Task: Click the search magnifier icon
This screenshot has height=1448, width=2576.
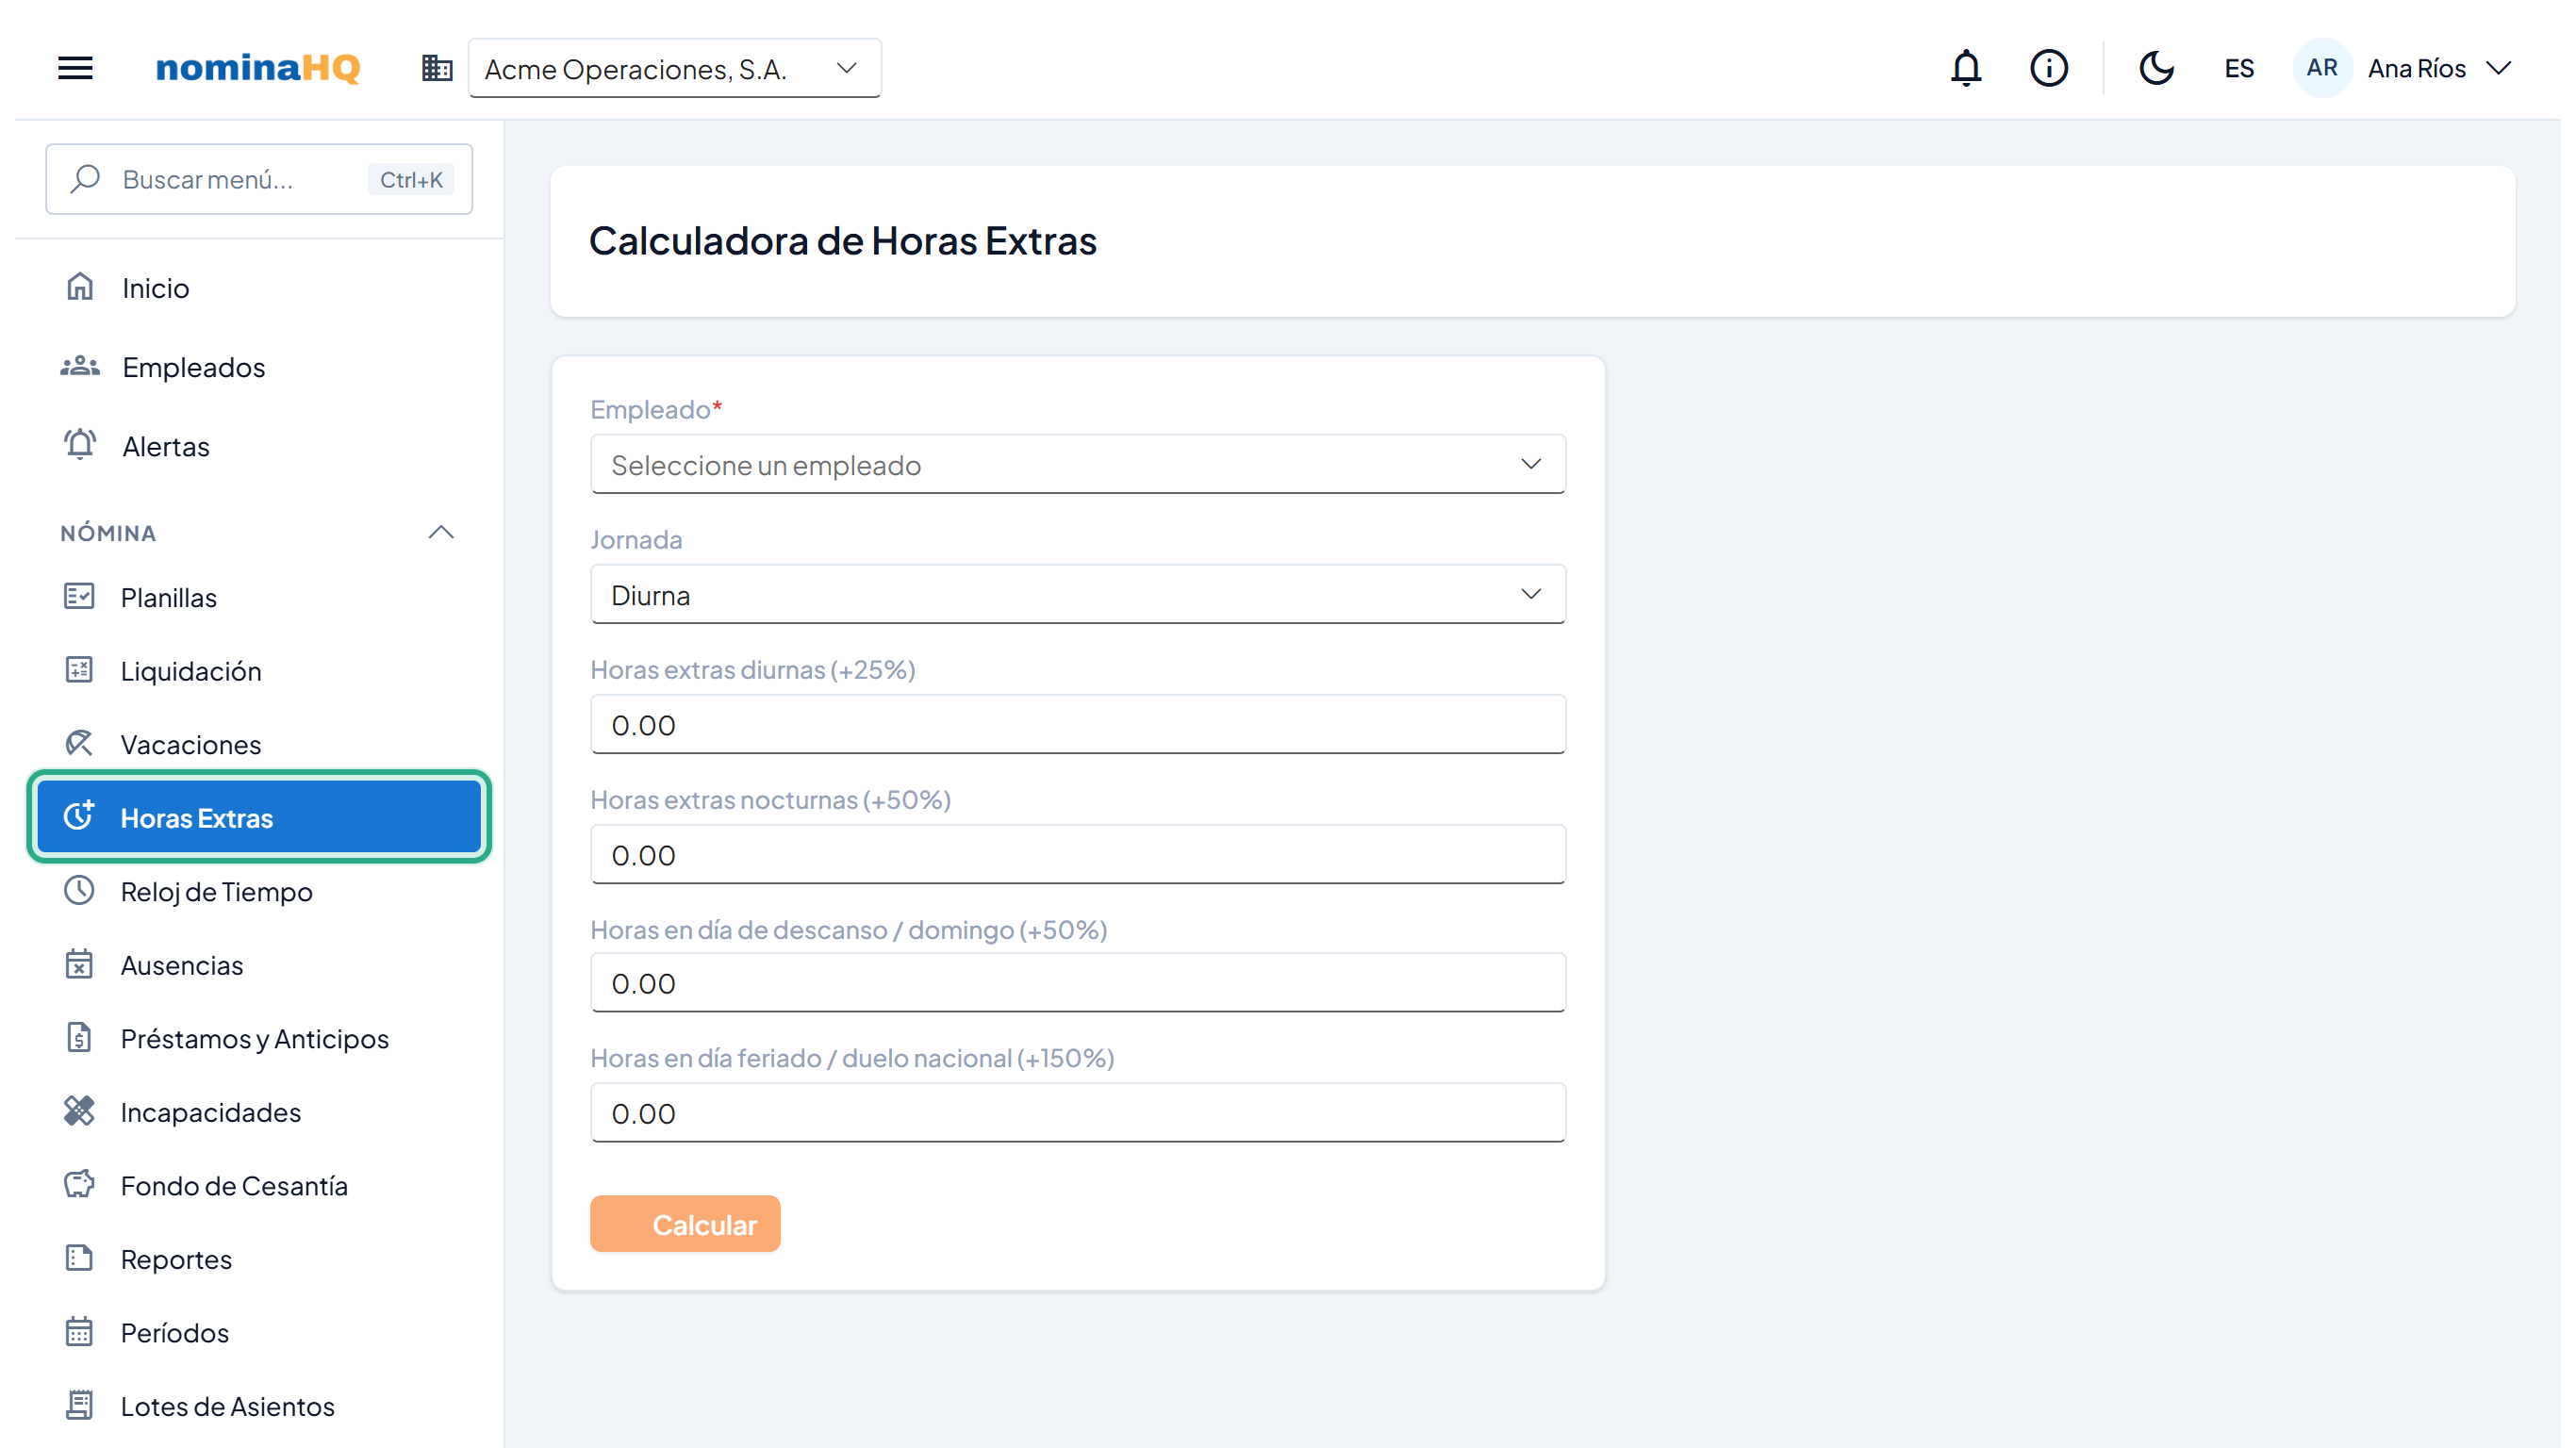Action: click(x=85, y=179)
